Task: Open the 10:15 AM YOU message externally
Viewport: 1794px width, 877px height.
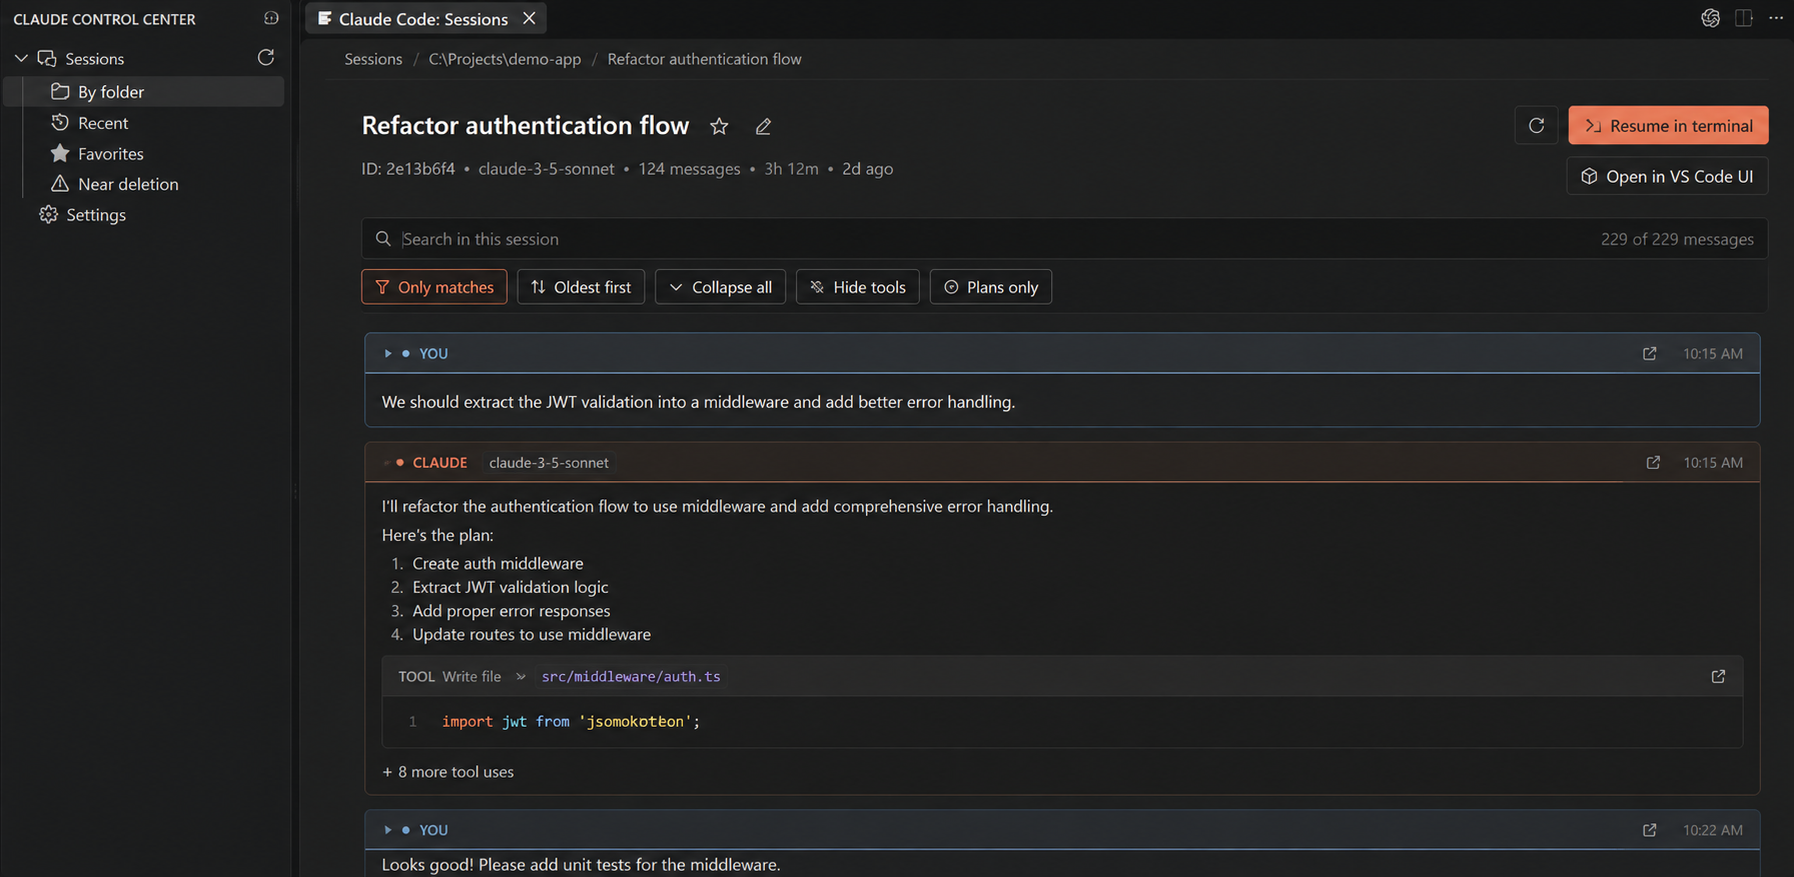Action: click(x=1650, y=353)
